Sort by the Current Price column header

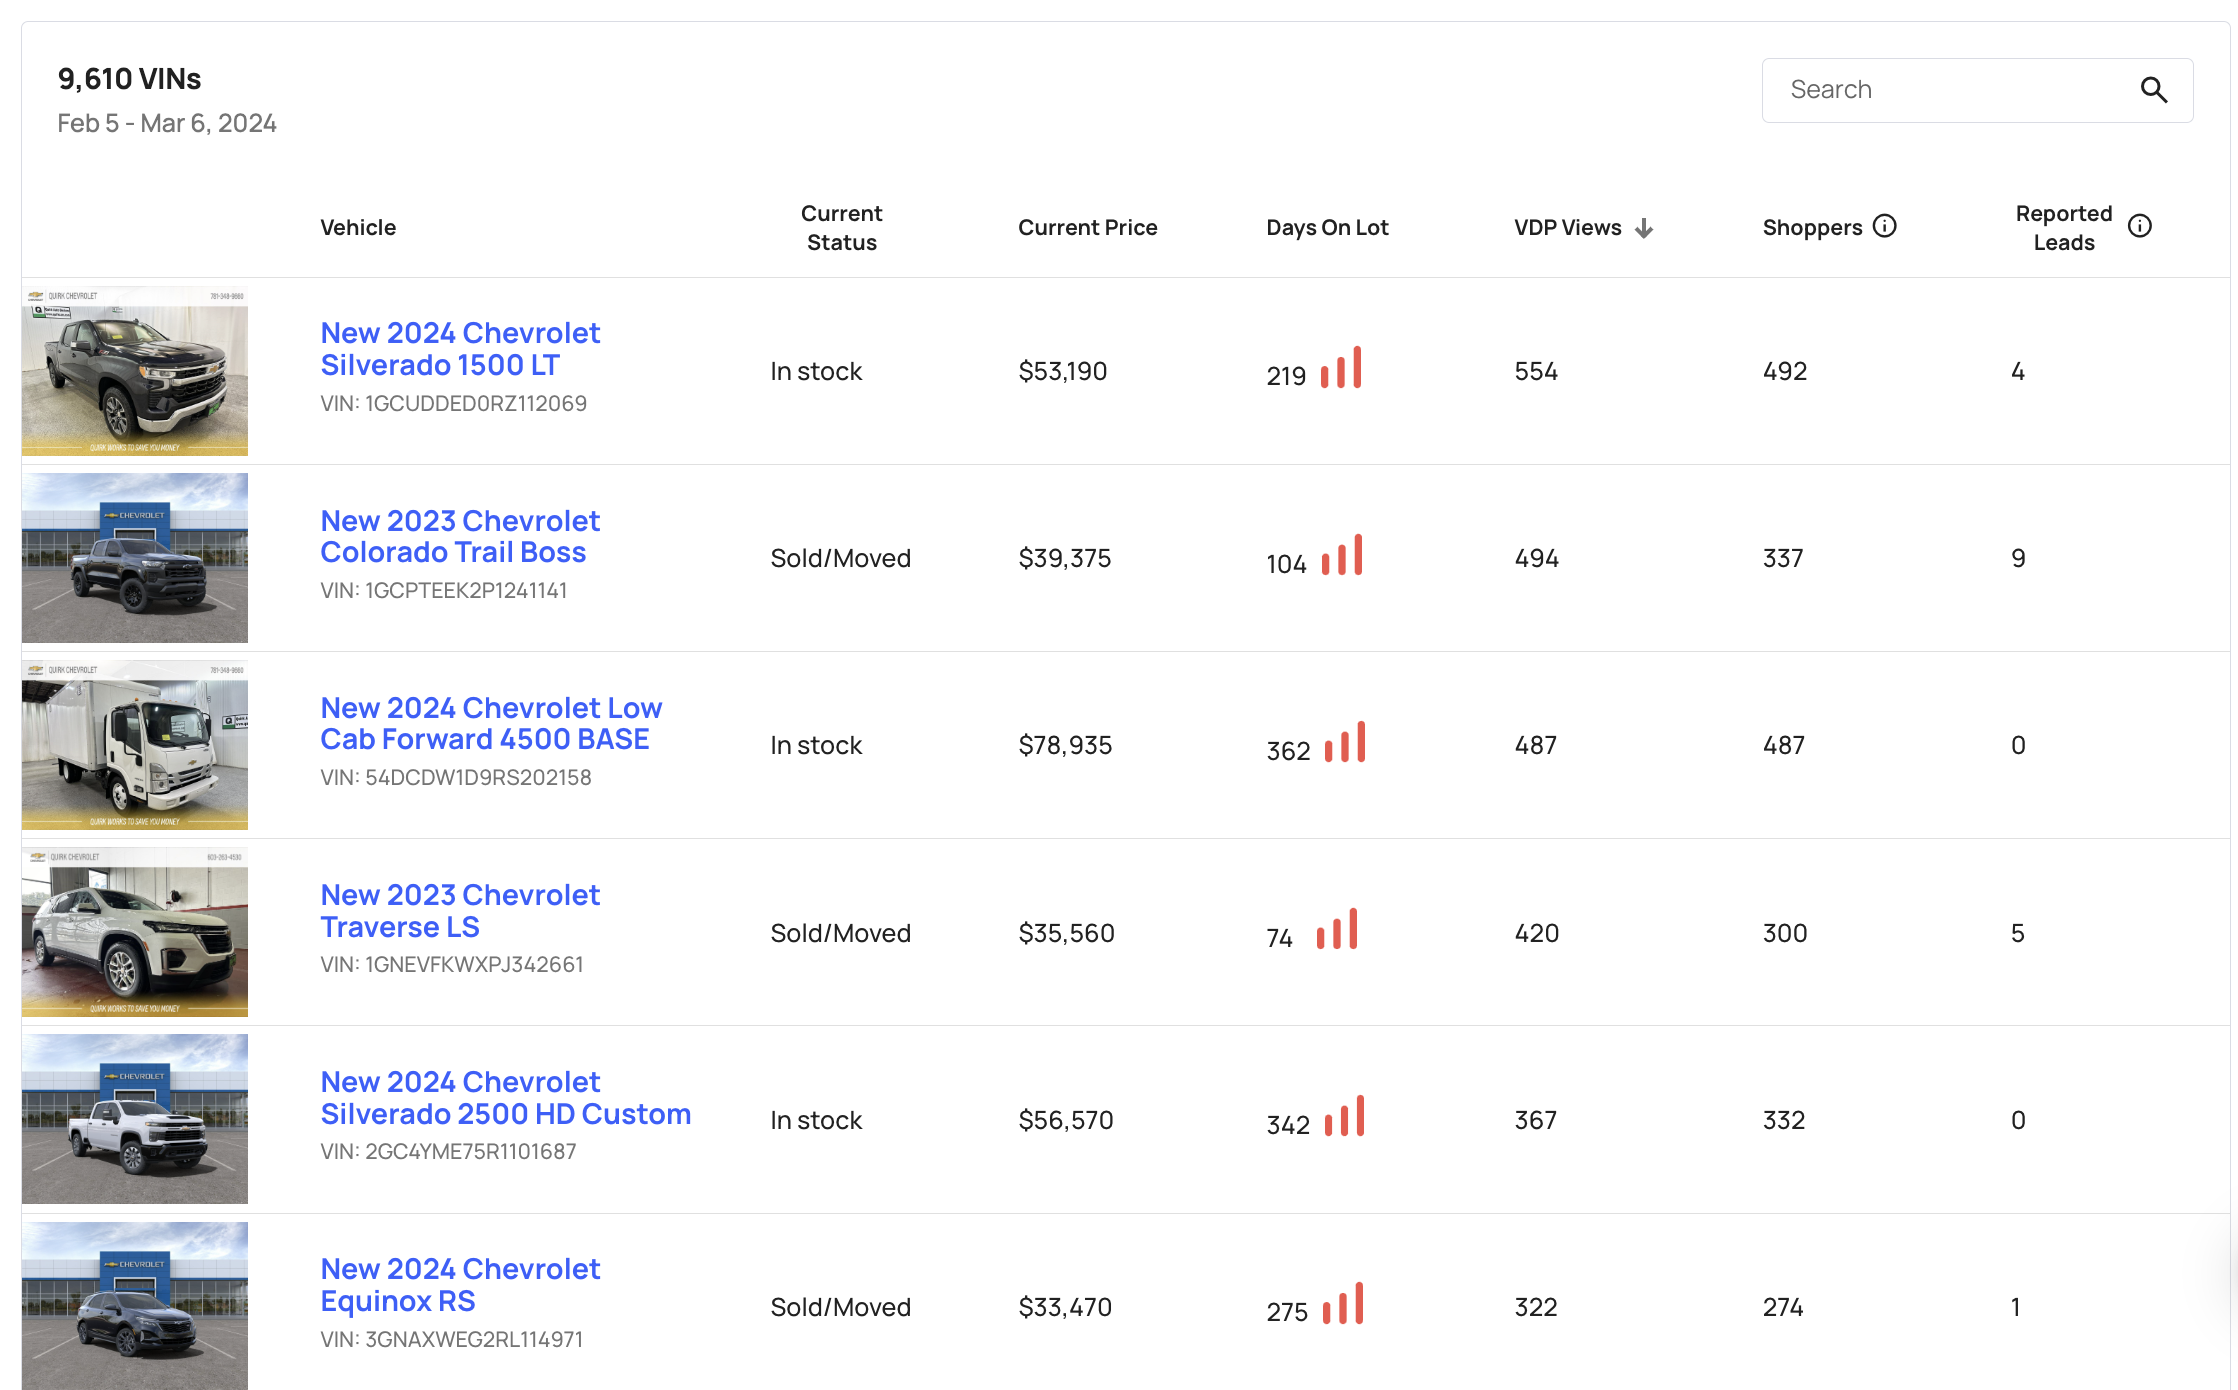pyautogui.click(x=1088, y=227)
